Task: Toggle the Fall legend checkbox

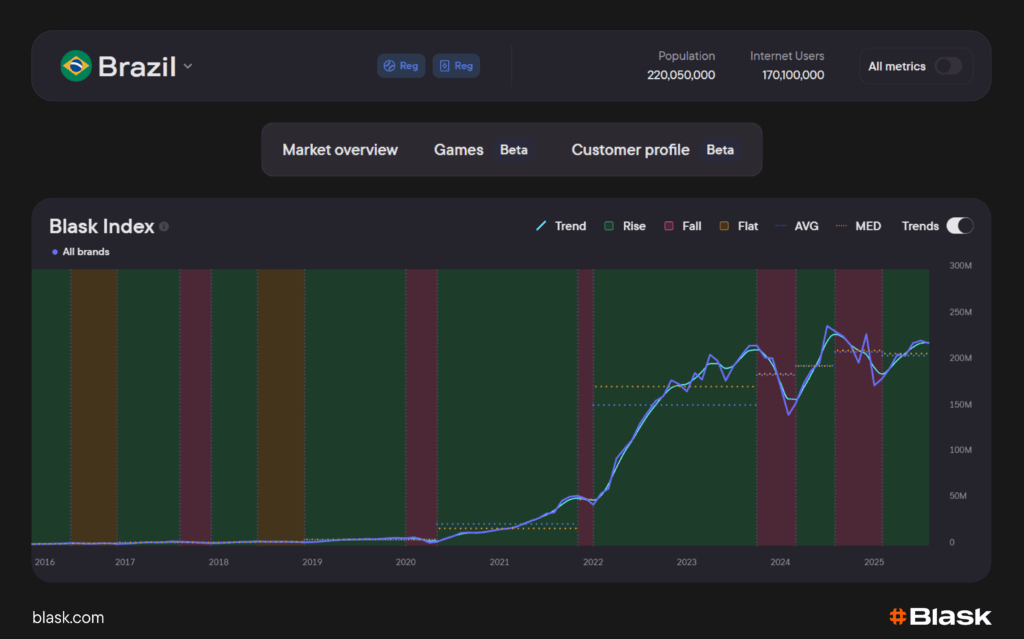Action: (x=669, y=226)
